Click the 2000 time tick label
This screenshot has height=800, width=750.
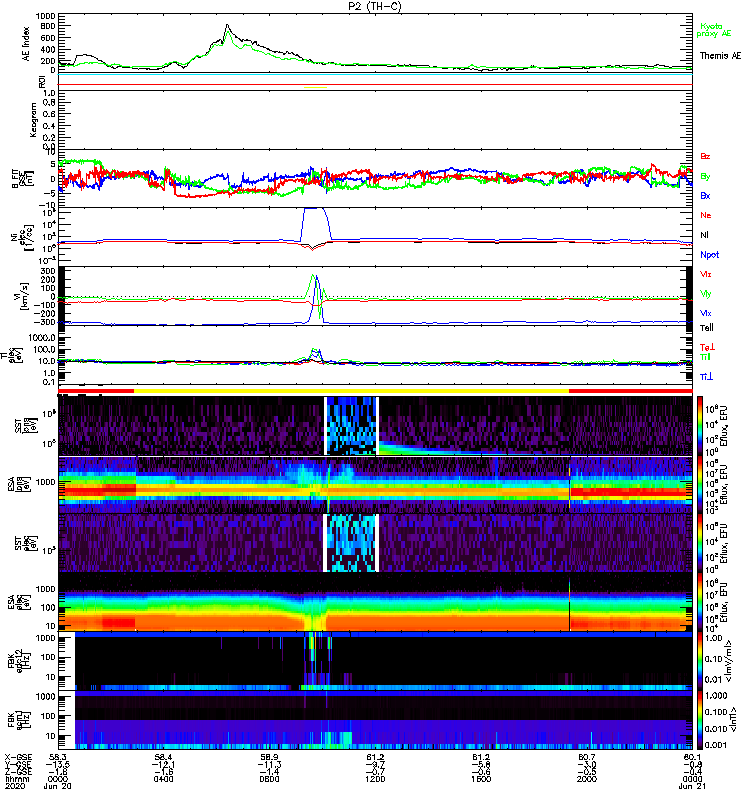click(x=586, y=779)
